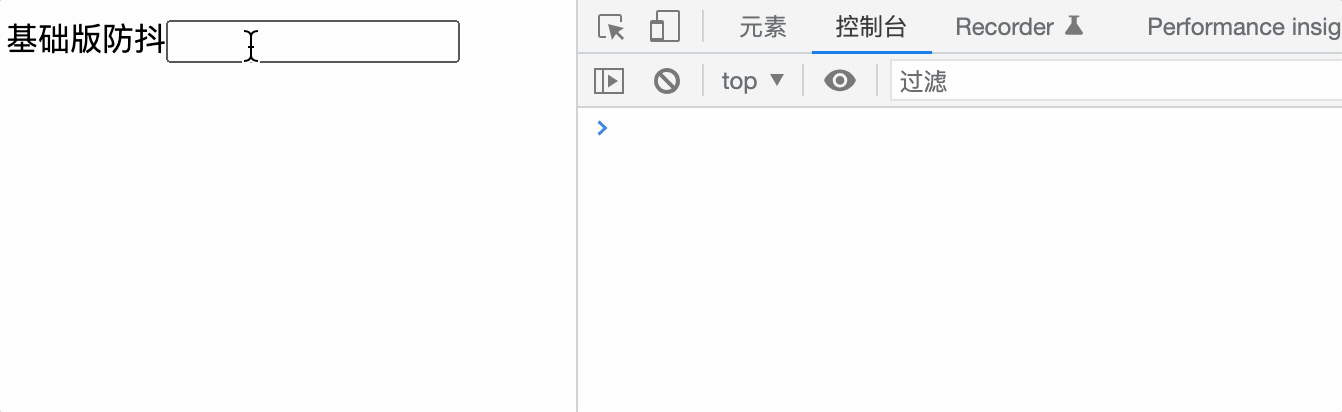Click the 基础版防抖 text input box
The image size is (1342, 412).
(x=313, y=41)
